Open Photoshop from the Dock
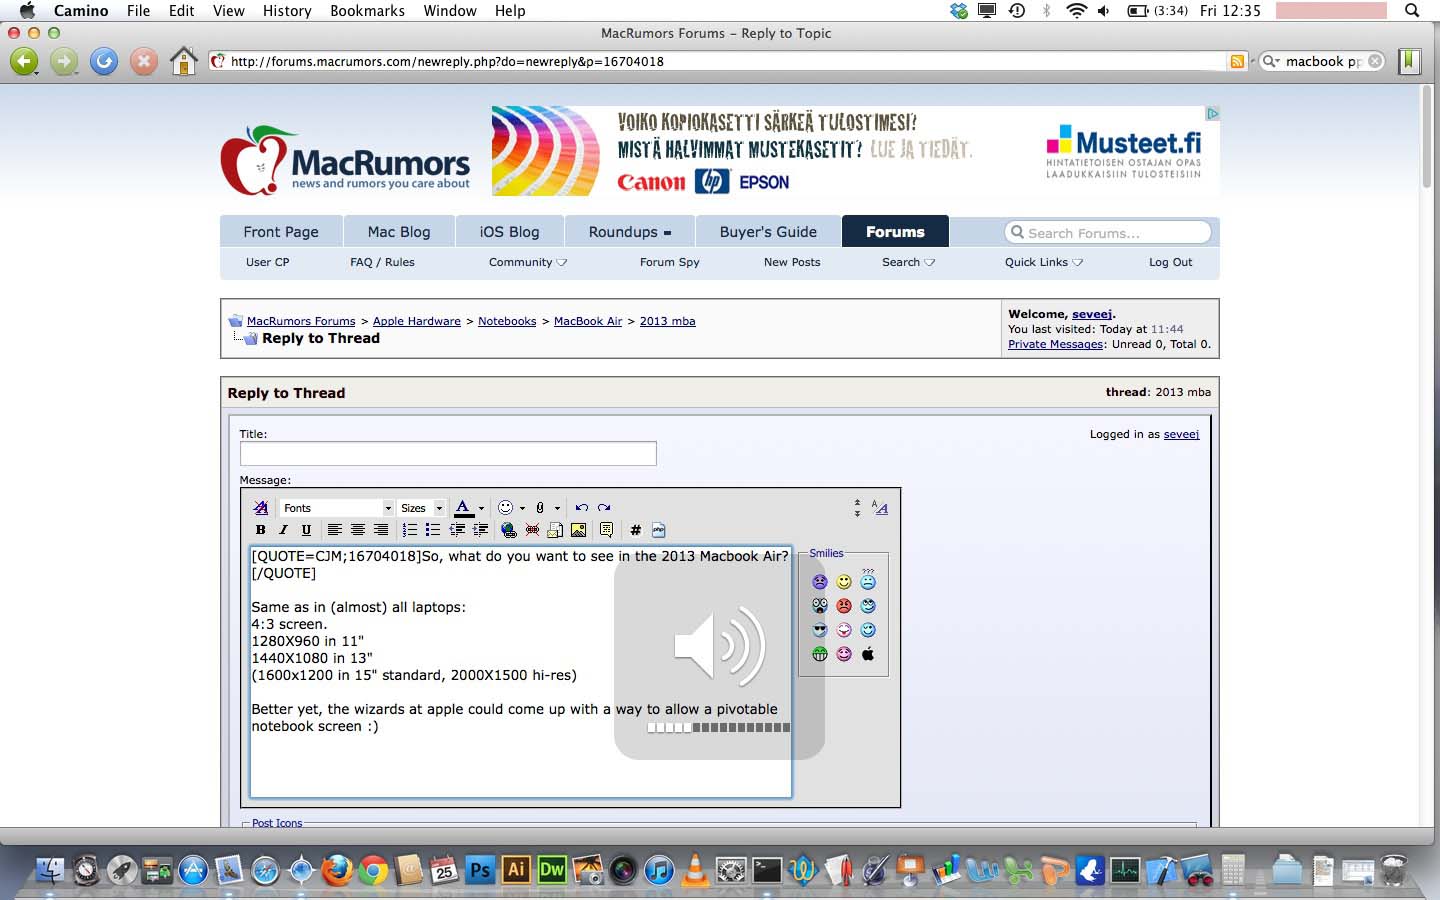The height and width of the screenshot is (900, 1440). point(480,870)
